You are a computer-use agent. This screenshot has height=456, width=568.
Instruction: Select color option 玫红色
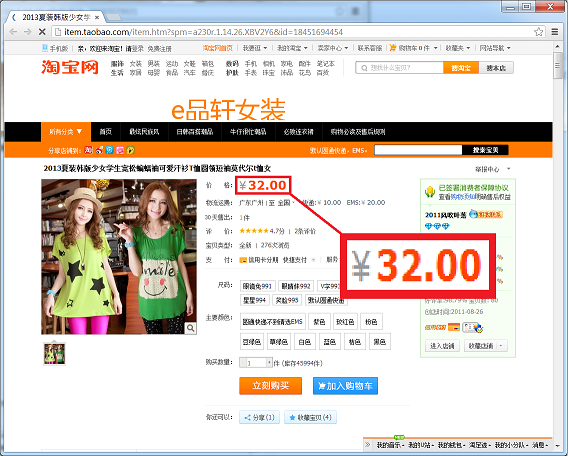pos(345,322)
